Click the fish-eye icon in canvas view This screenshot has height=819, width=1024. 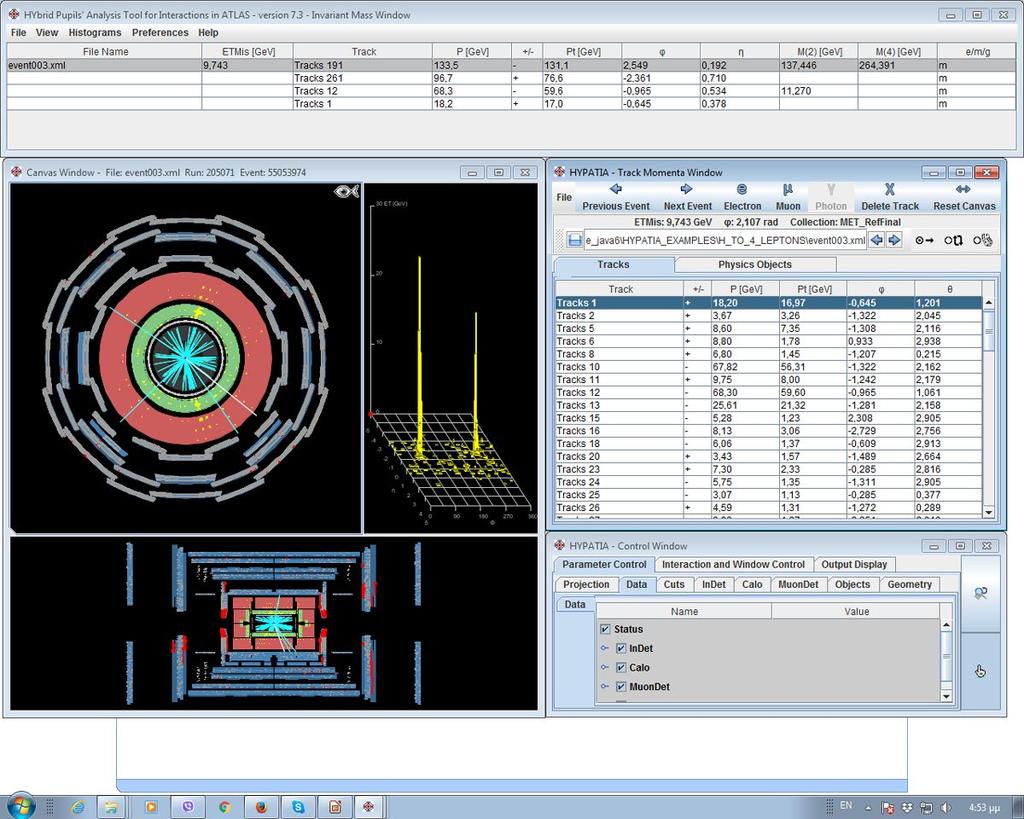pos(346,191)
